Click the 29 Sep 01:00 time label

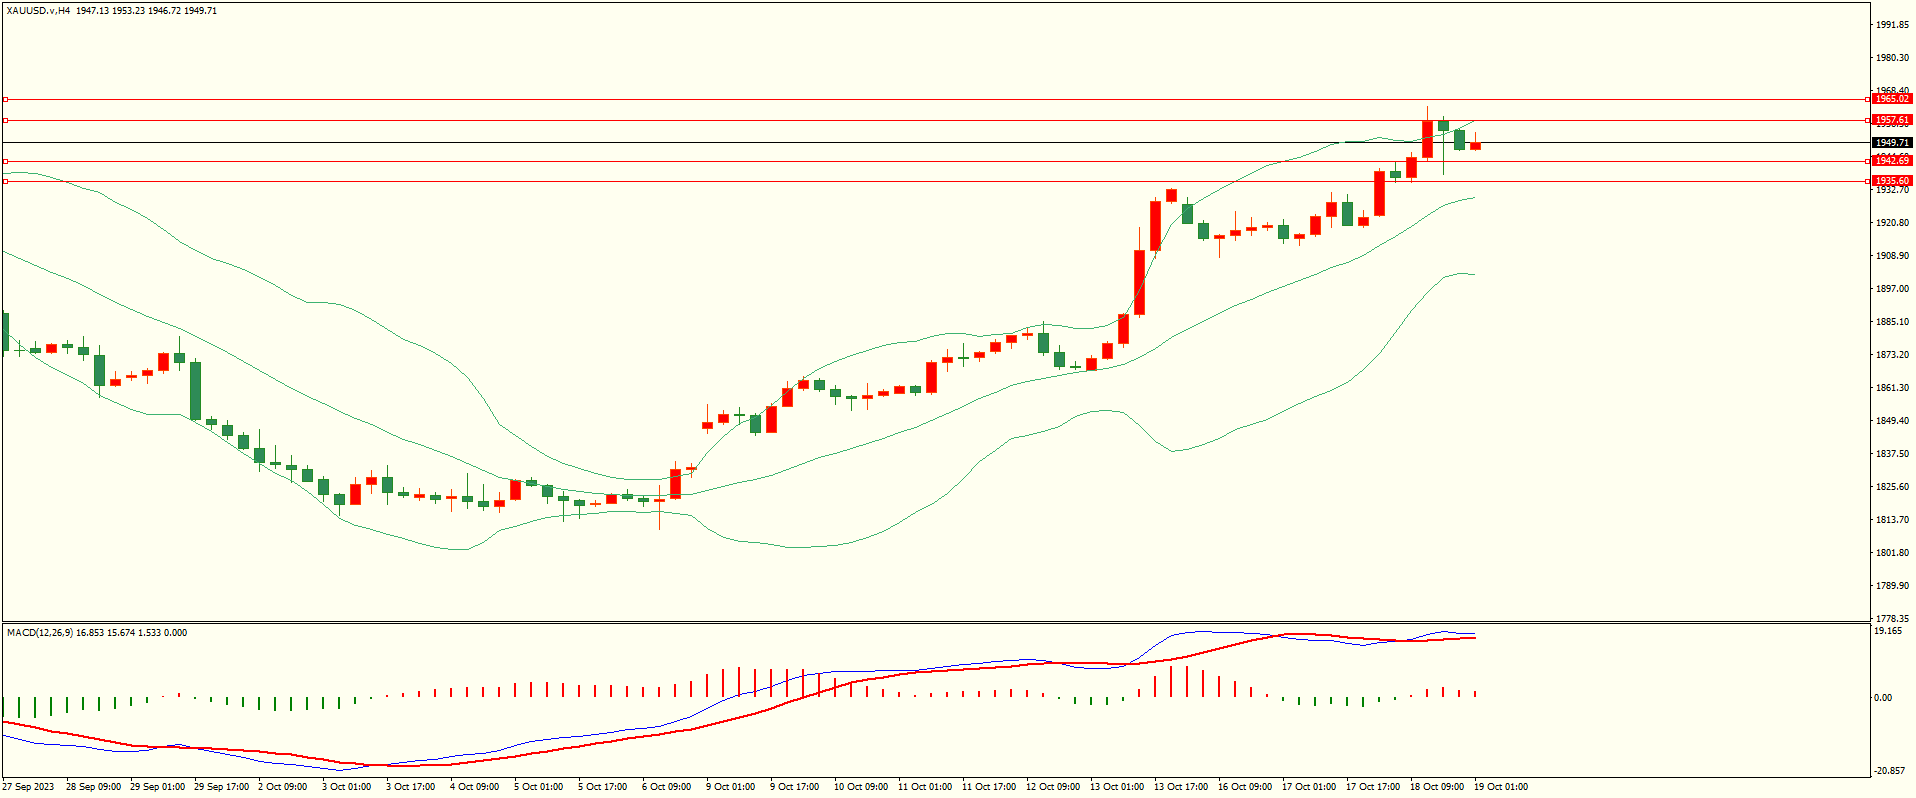click(157, 787)
